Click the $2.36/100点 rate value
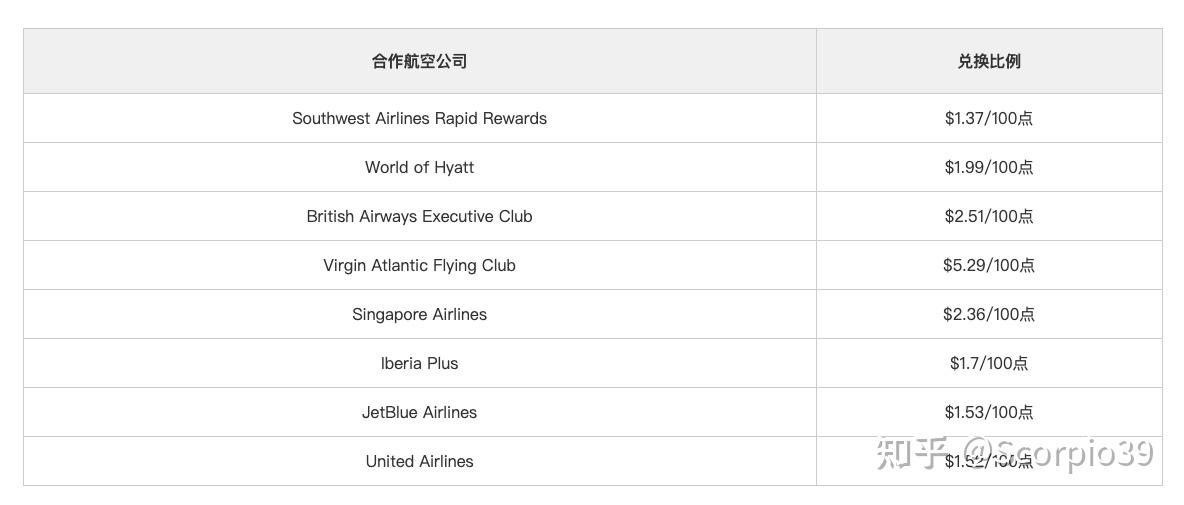Image resolution: width=1184 pixels, height=505 pixels. click(x=988, y=314)
